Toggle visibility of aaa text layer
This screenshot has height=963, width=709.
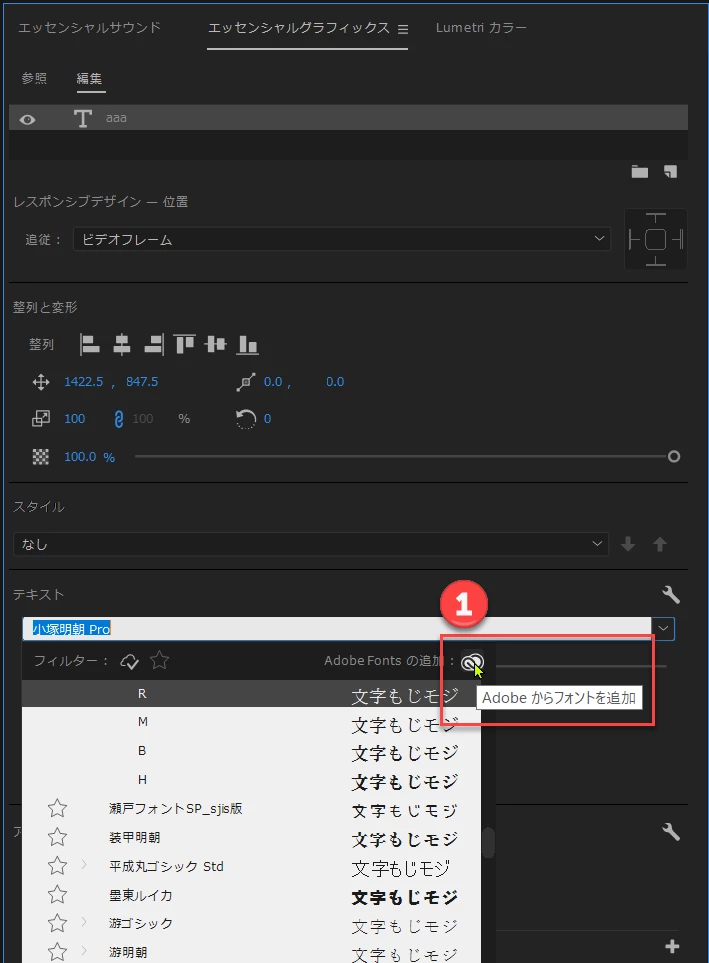(x=27, y=119)
